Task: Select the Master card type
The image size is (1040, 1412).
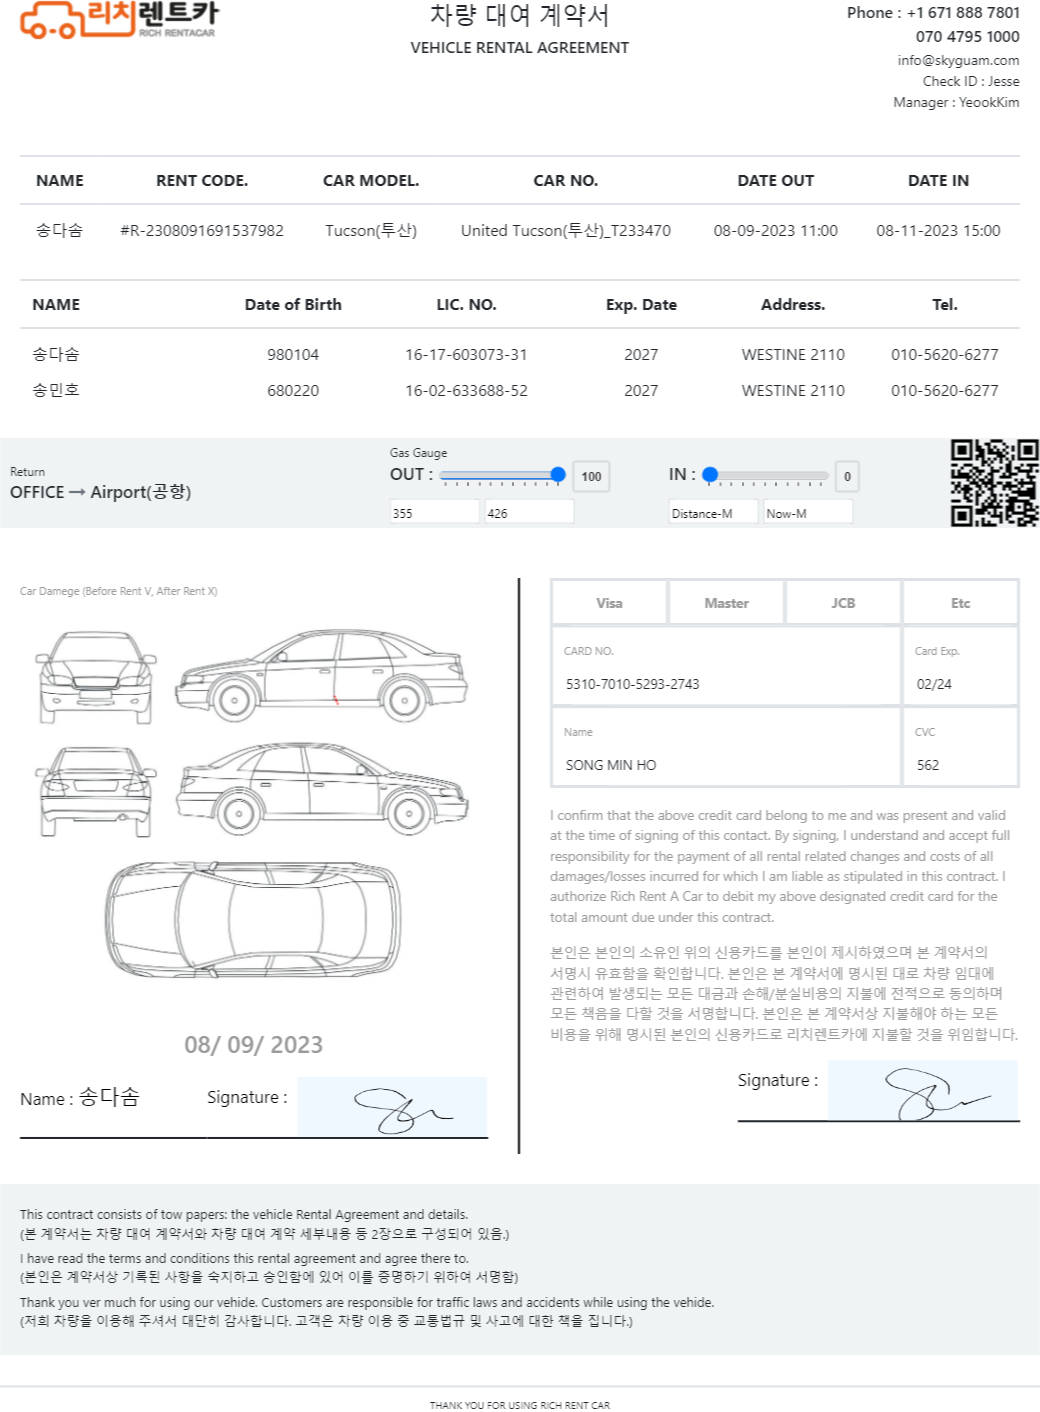Action: (x=726, y=603)
